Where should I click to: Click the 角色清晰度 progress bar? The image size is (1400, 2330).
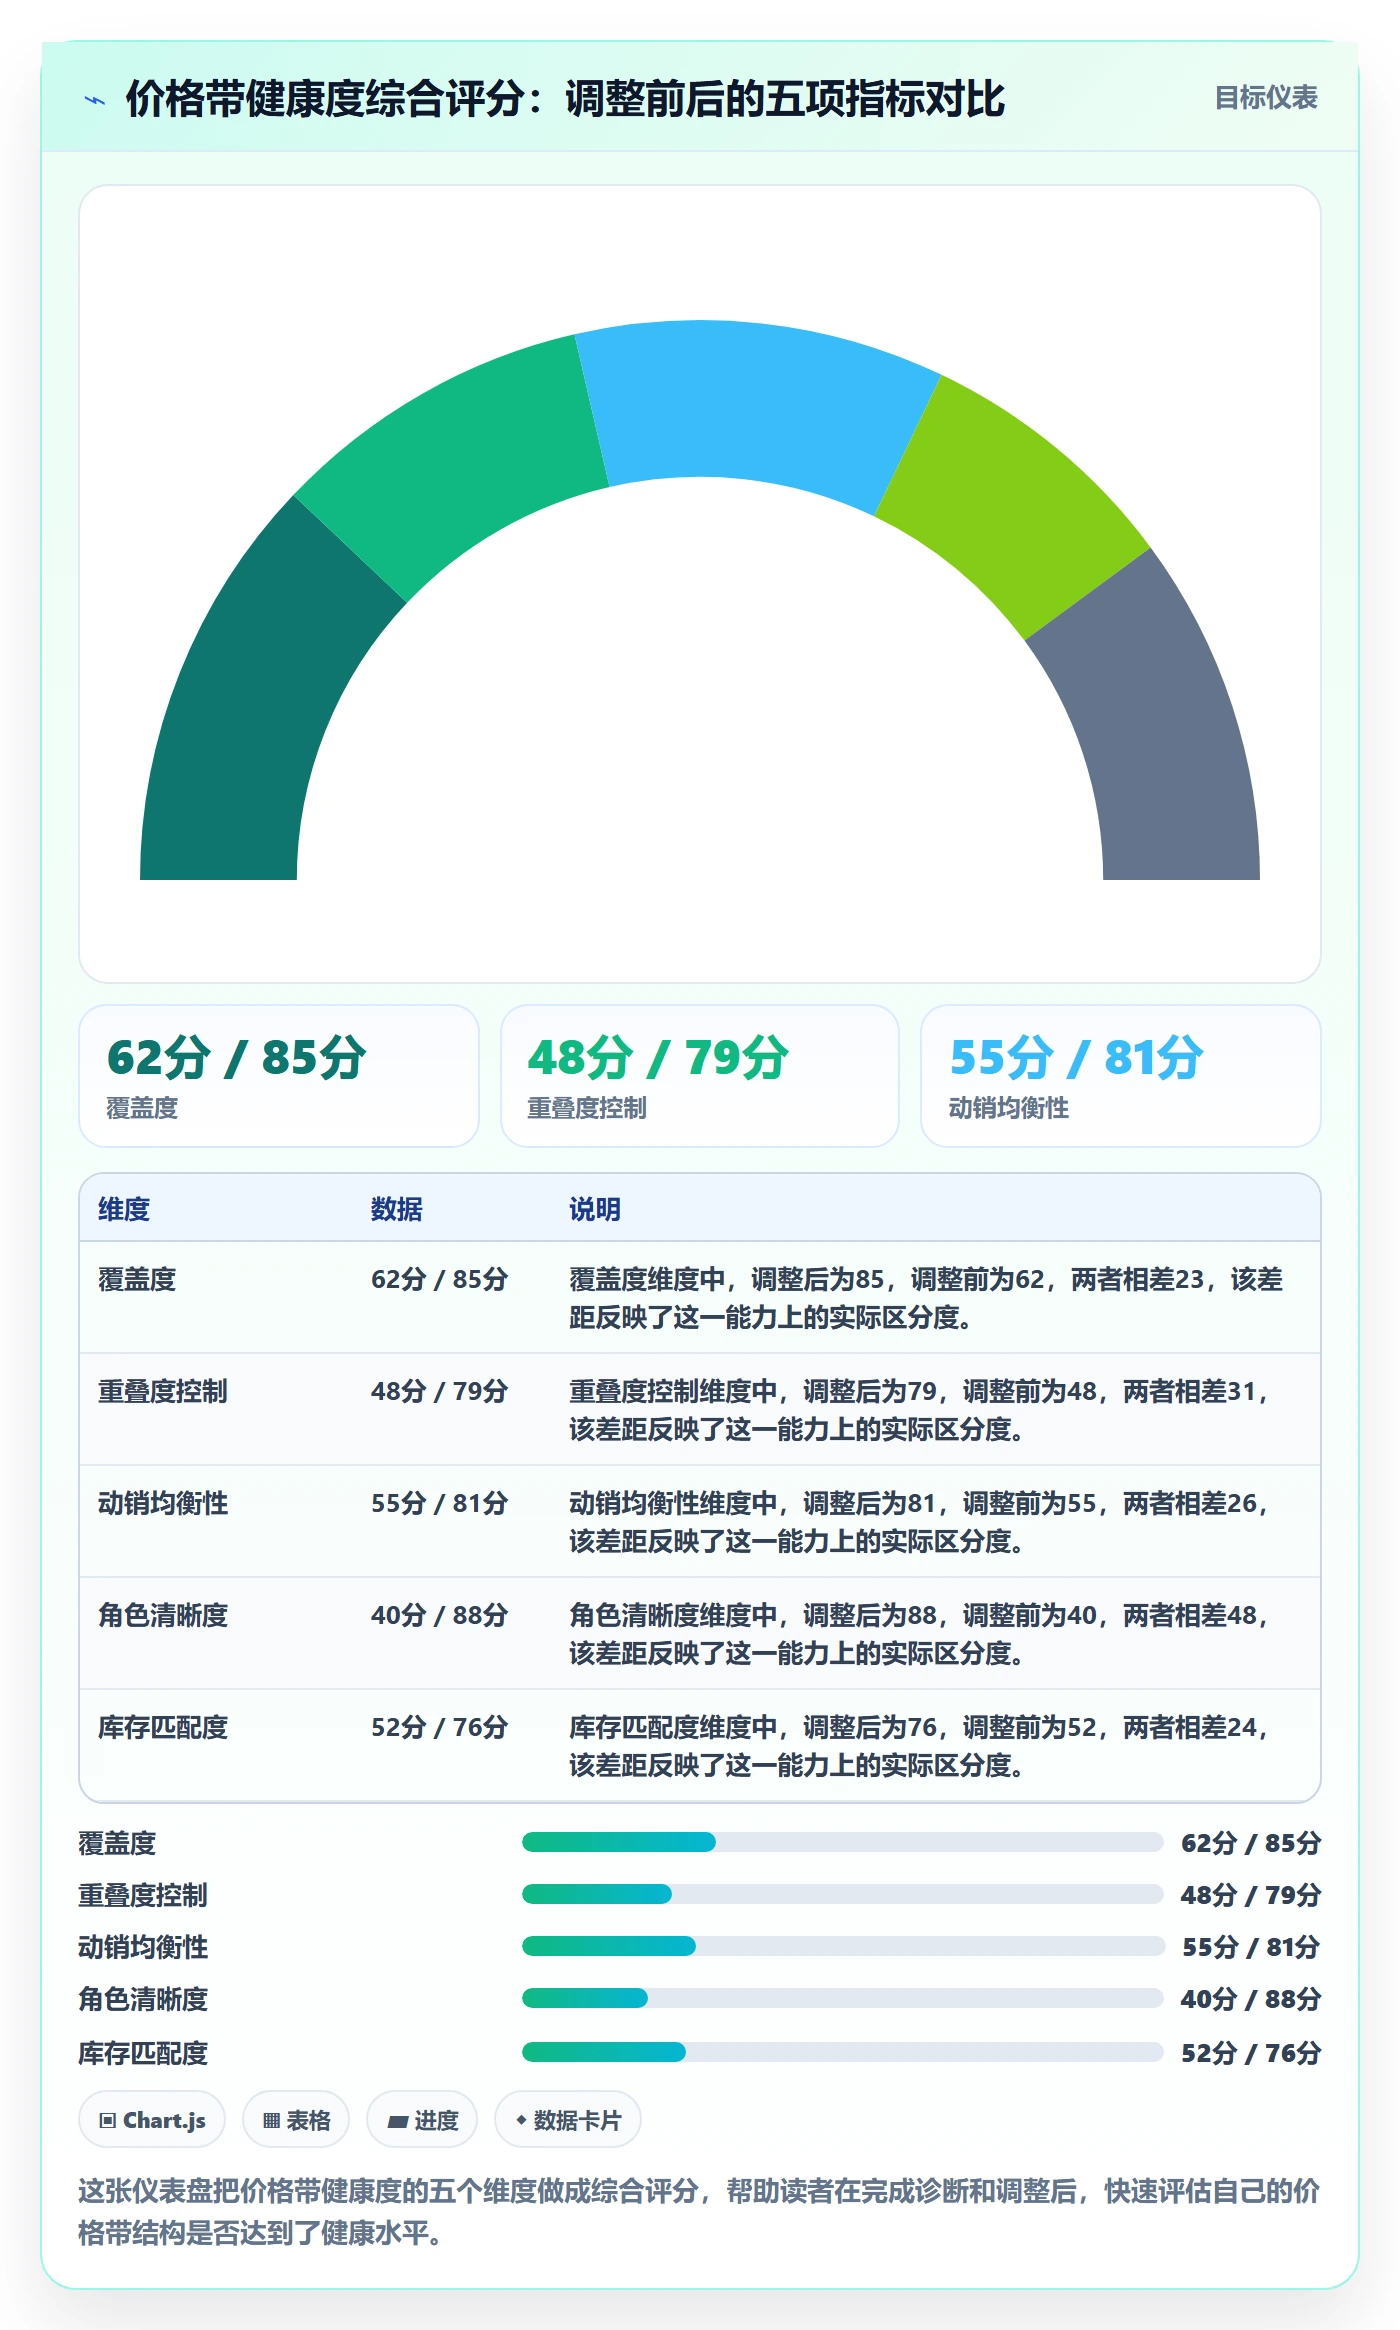tap(842, 1998)
